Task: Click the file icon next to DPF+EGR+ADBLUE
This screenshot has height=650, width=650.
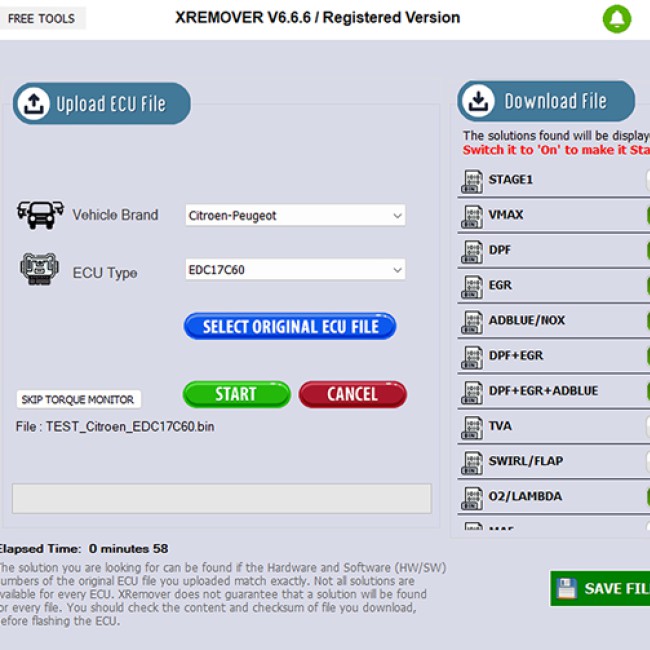Action: [x=472, y=393]
